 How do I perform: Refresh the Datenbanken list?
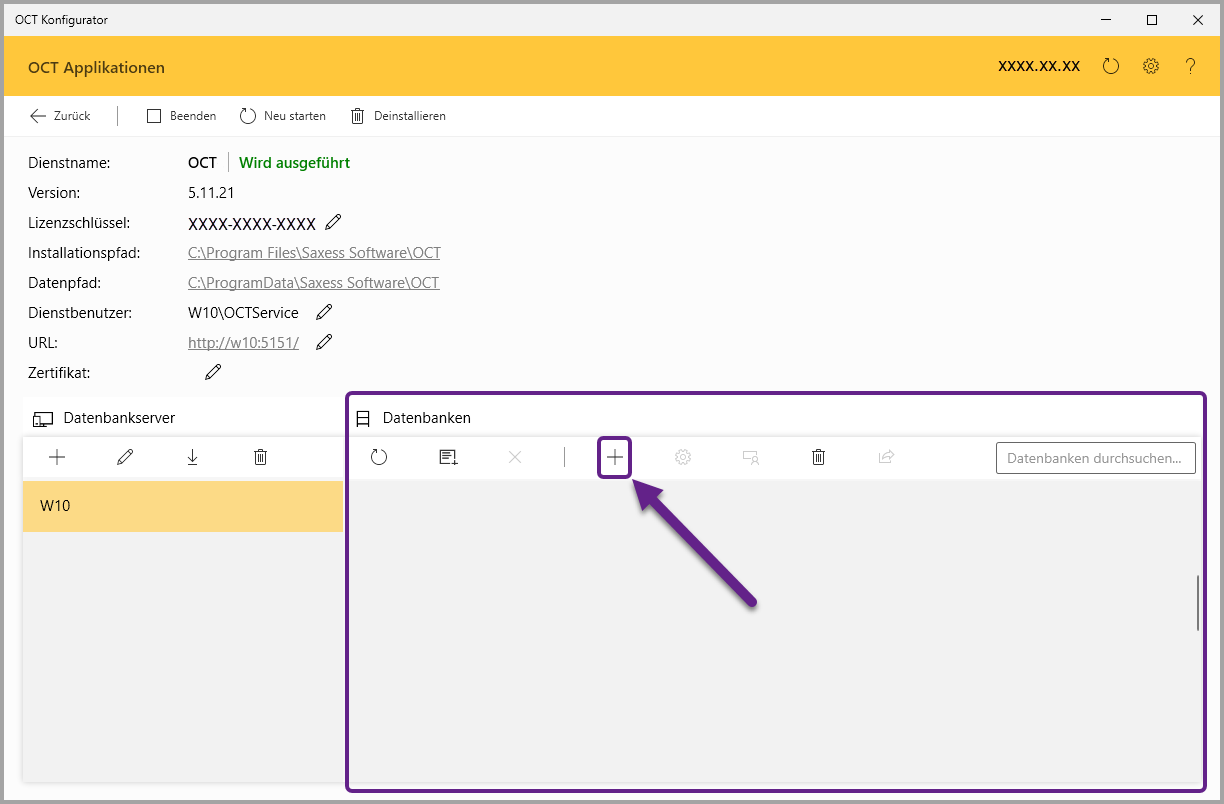pos(378,457)
